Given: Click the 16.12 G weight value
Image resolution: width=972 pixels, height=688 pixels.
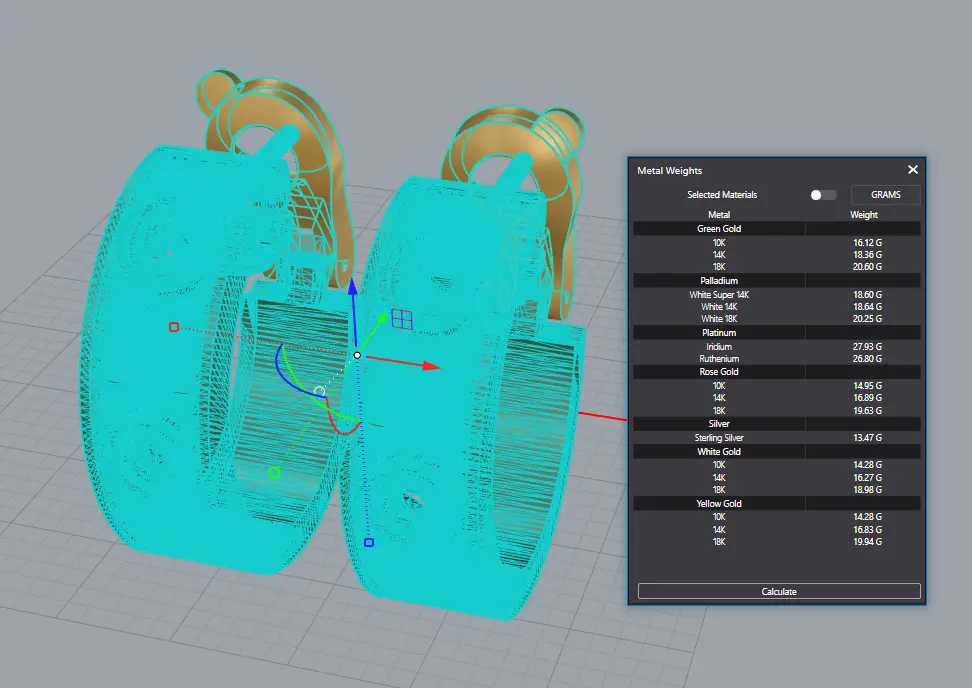Looking at the screenshot, I should 867,243.
